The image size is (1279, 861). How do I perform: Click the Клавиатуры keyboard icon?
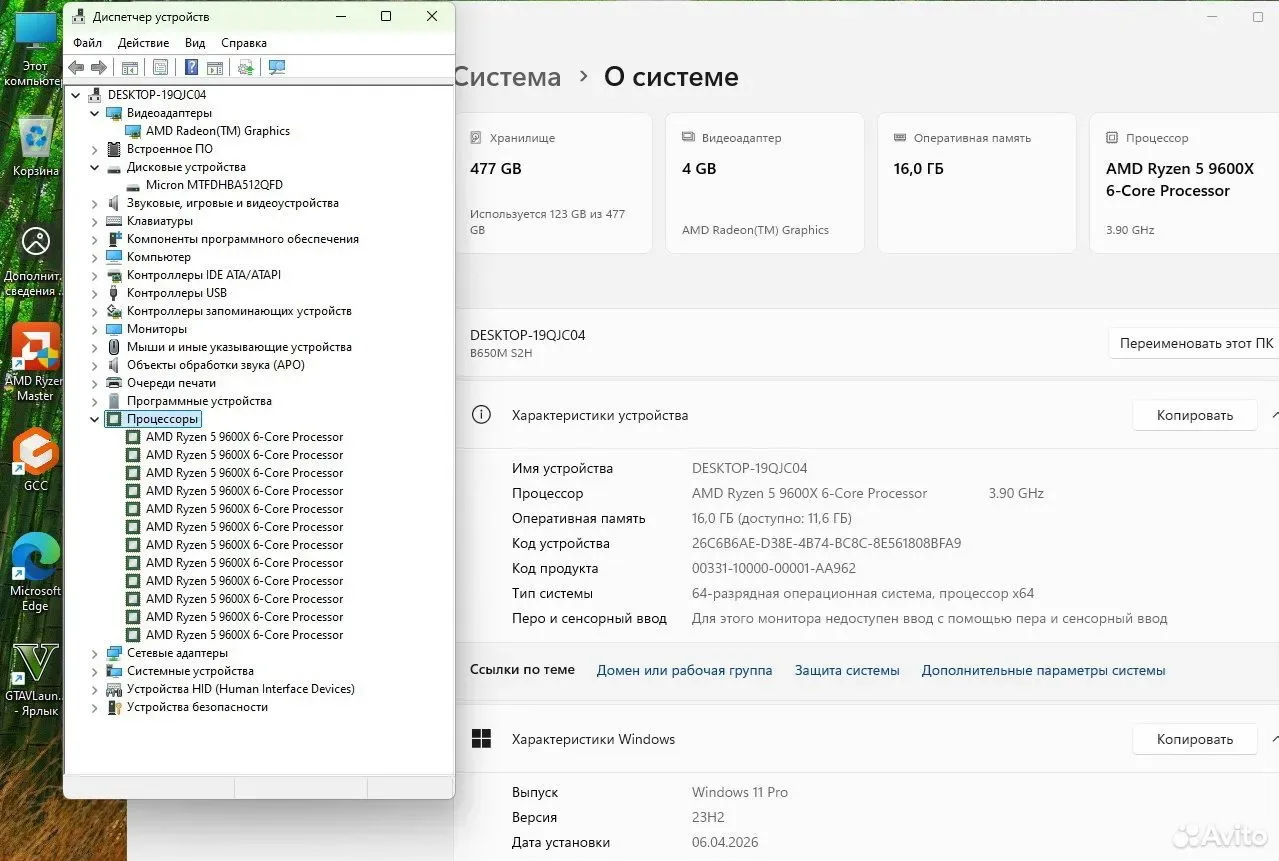click(114, 221)
